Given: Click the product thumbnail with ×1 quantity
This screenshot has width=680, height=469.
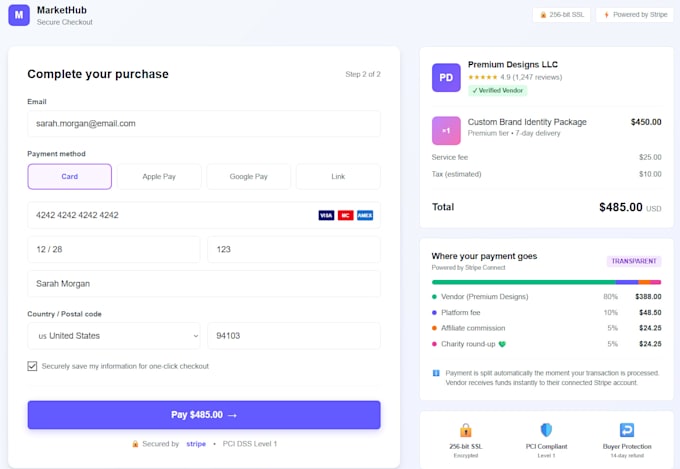Looking at the screenshot, I should pos(446,131).
